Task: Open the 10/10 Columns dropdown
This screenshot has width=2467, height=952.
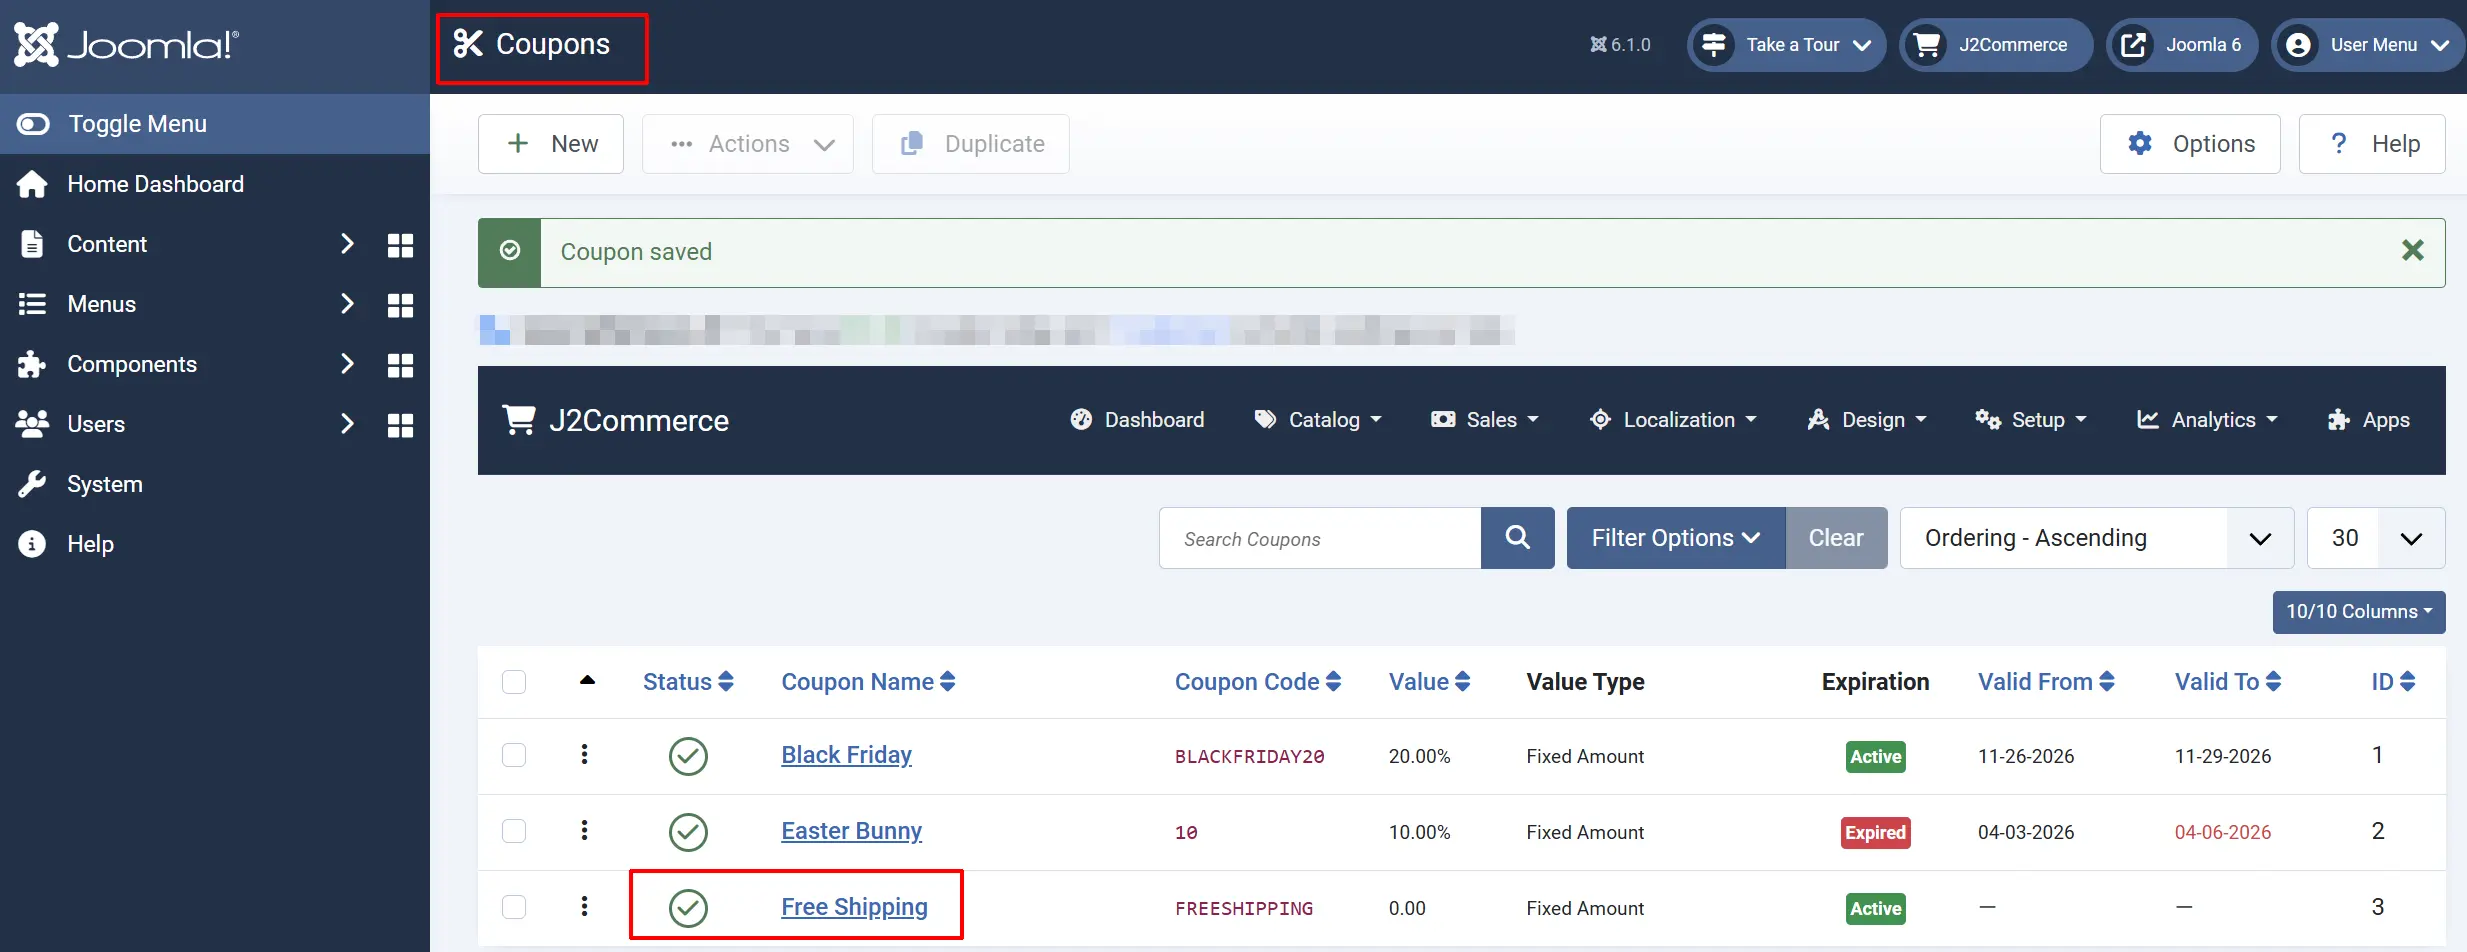Action: coord(2359,612)
